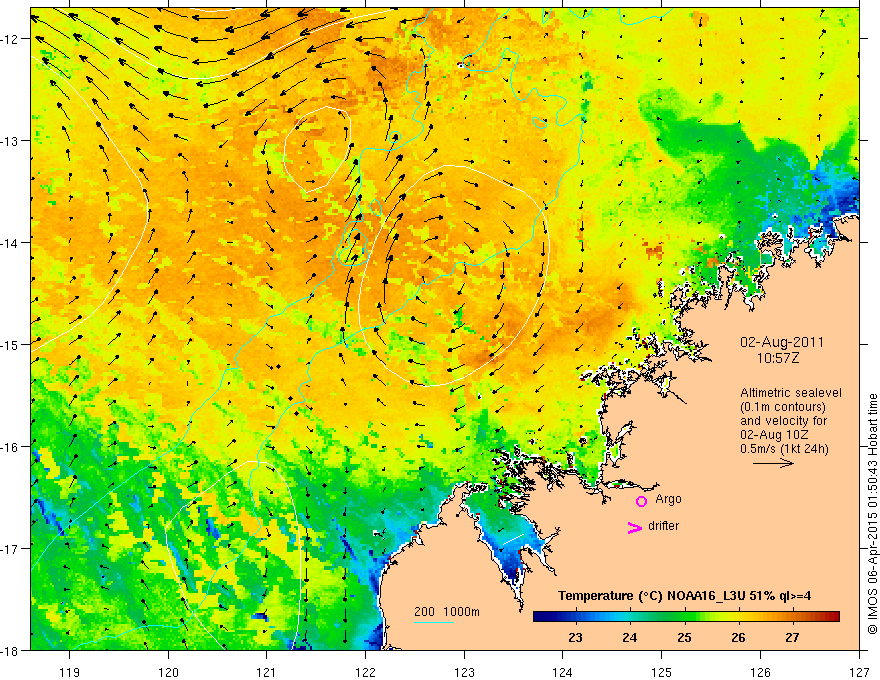Click the longitude label 125
The image size is (880, 680).
[x=662, y=672]
